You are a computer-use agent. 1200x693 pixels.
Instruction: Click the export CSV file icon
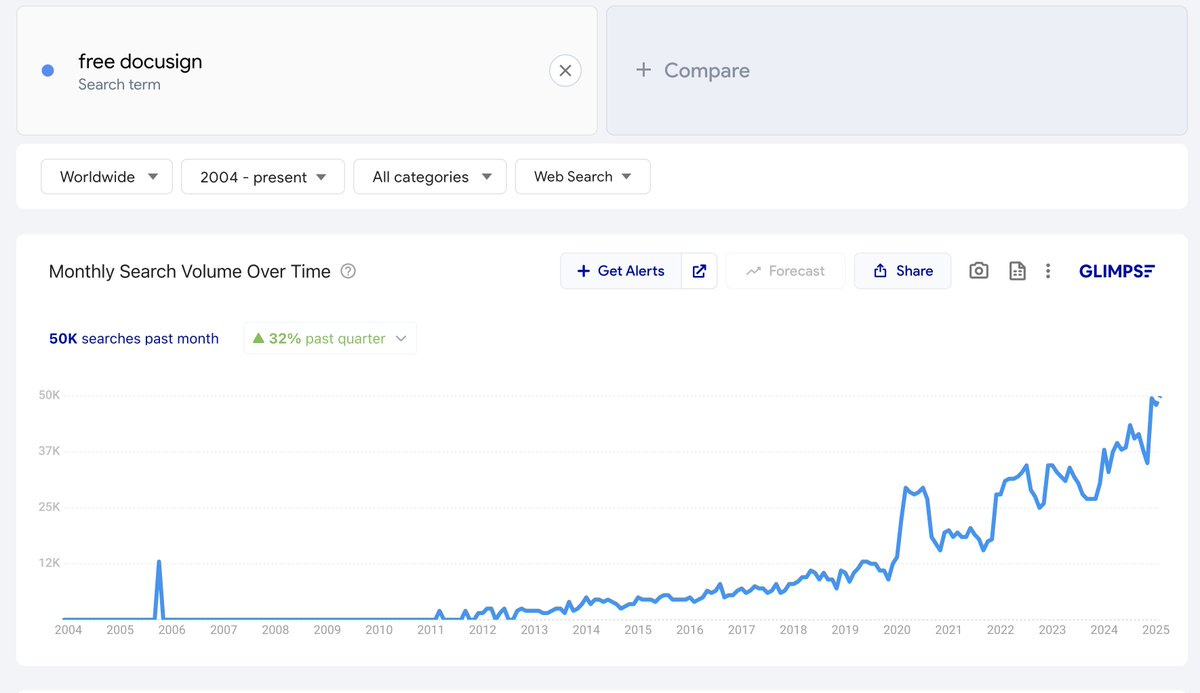[x=1017, y=271]
